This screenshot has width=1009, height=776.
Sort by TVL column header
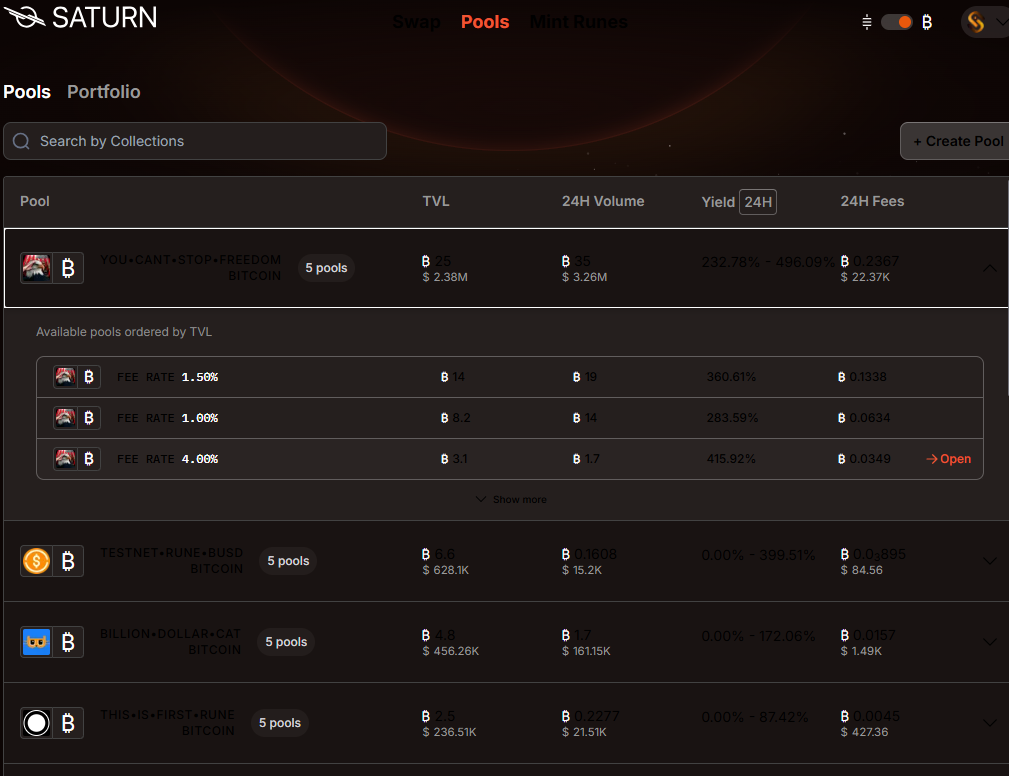[x=436, y=201]
